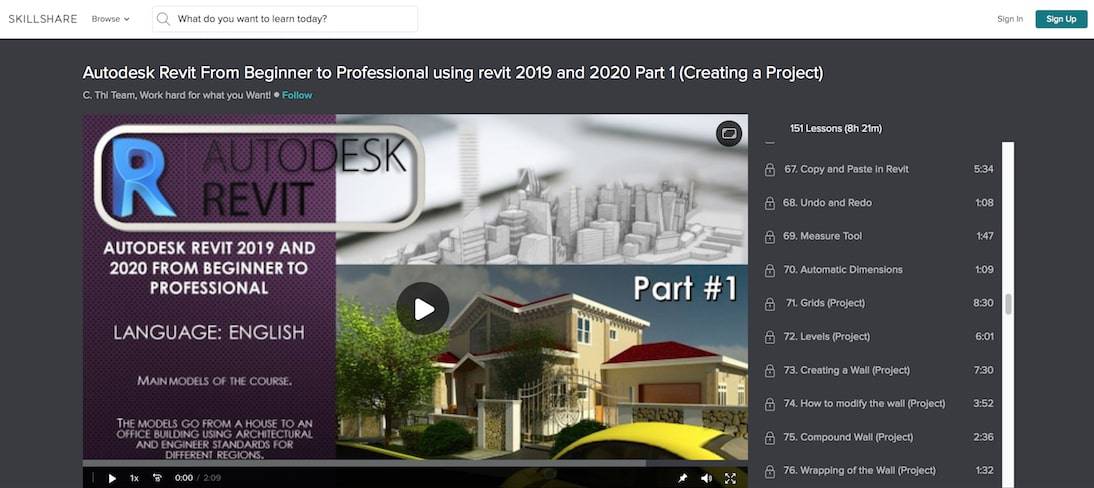Click the pin icon in the video controls
The image size is (1094, 488).
coord(682,478)
